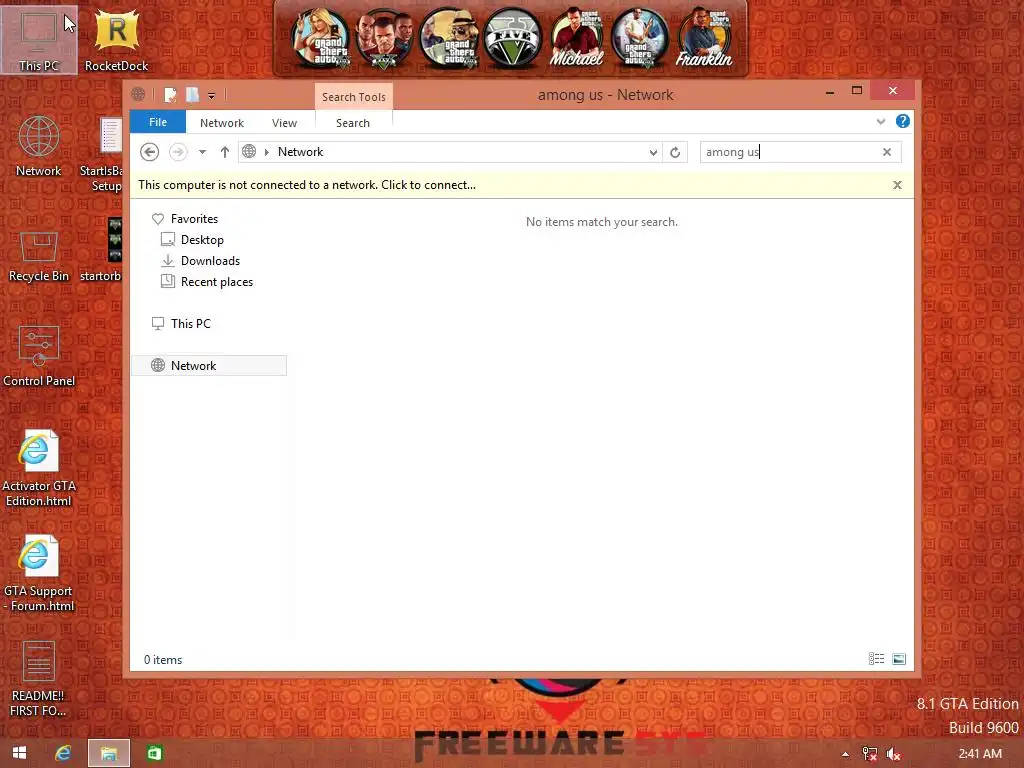This screenshot has width=1024, height=768.
Task: Click Properties icon in quick access toolbar
Action: [x=170, y=95]
